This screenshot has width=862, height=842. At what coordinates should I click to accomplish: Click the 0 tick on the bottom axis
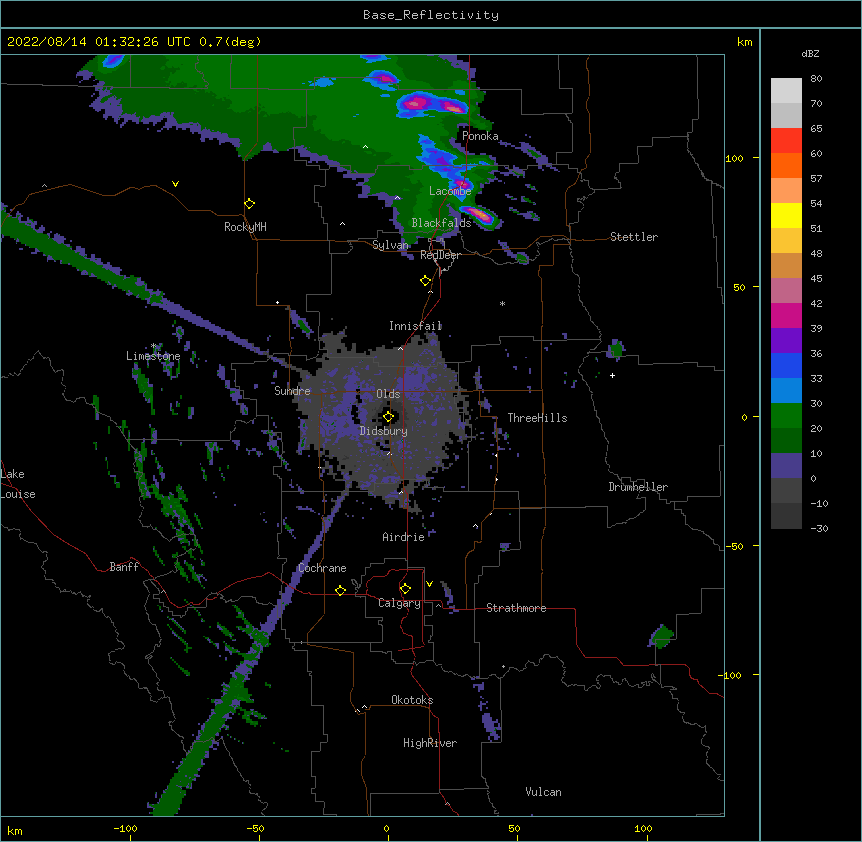(x=386, y=828)
